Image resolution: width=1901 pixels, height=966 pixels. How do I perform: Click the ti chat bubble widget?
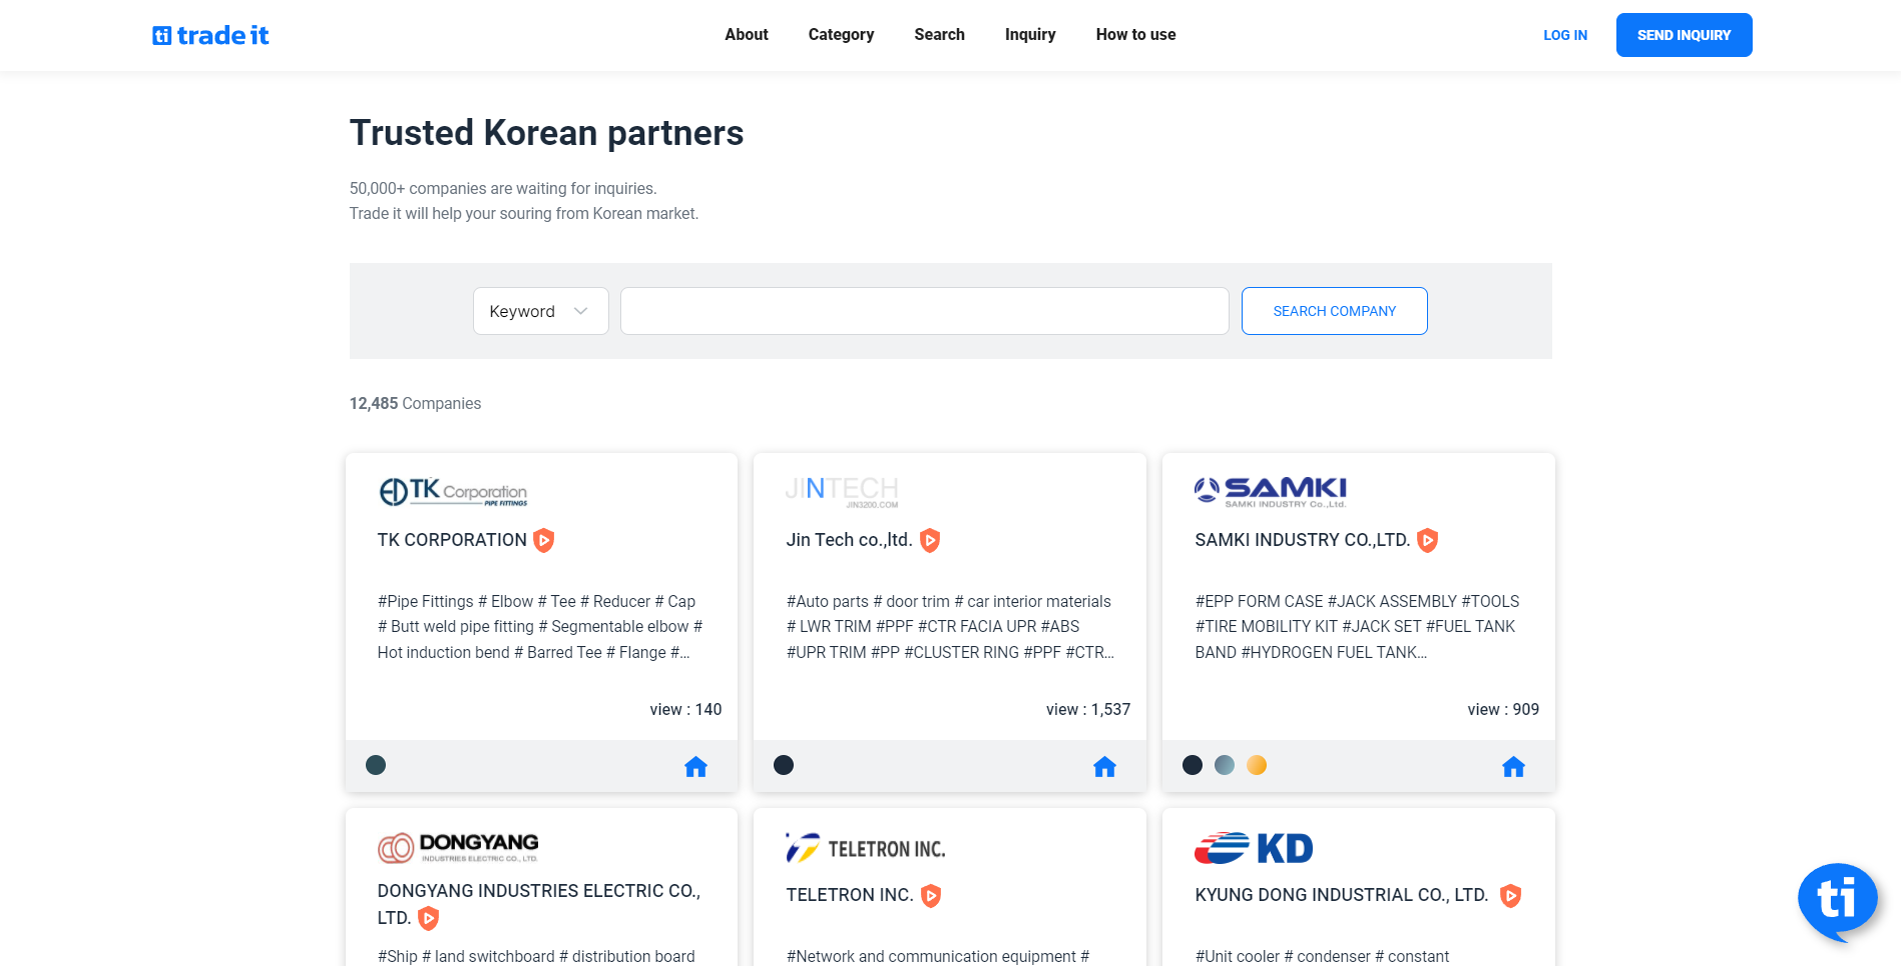pos(1836,900)
